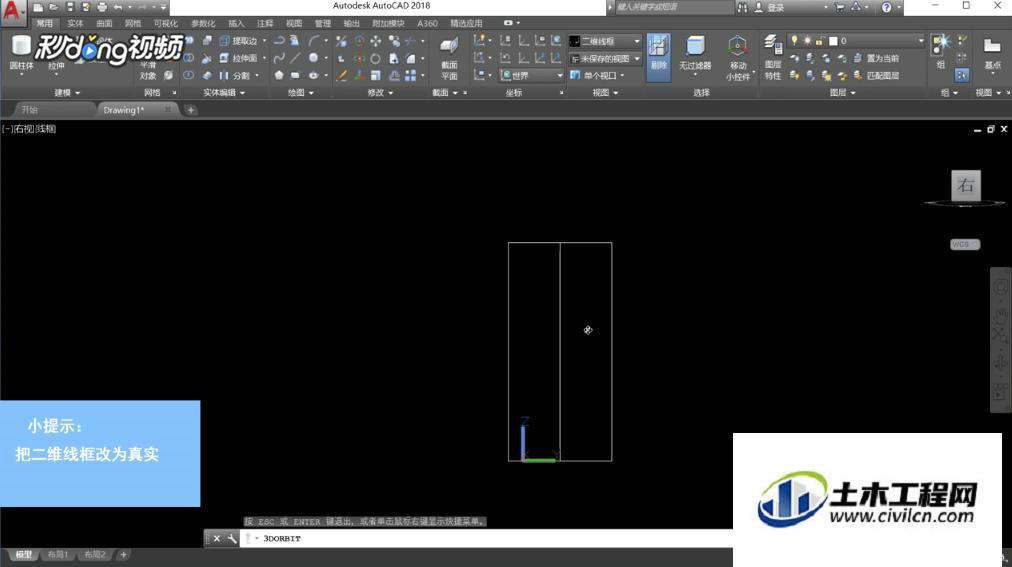Click the 右 face on the ViewCube
Screen dimensions: 1012x567
(966, 185)
